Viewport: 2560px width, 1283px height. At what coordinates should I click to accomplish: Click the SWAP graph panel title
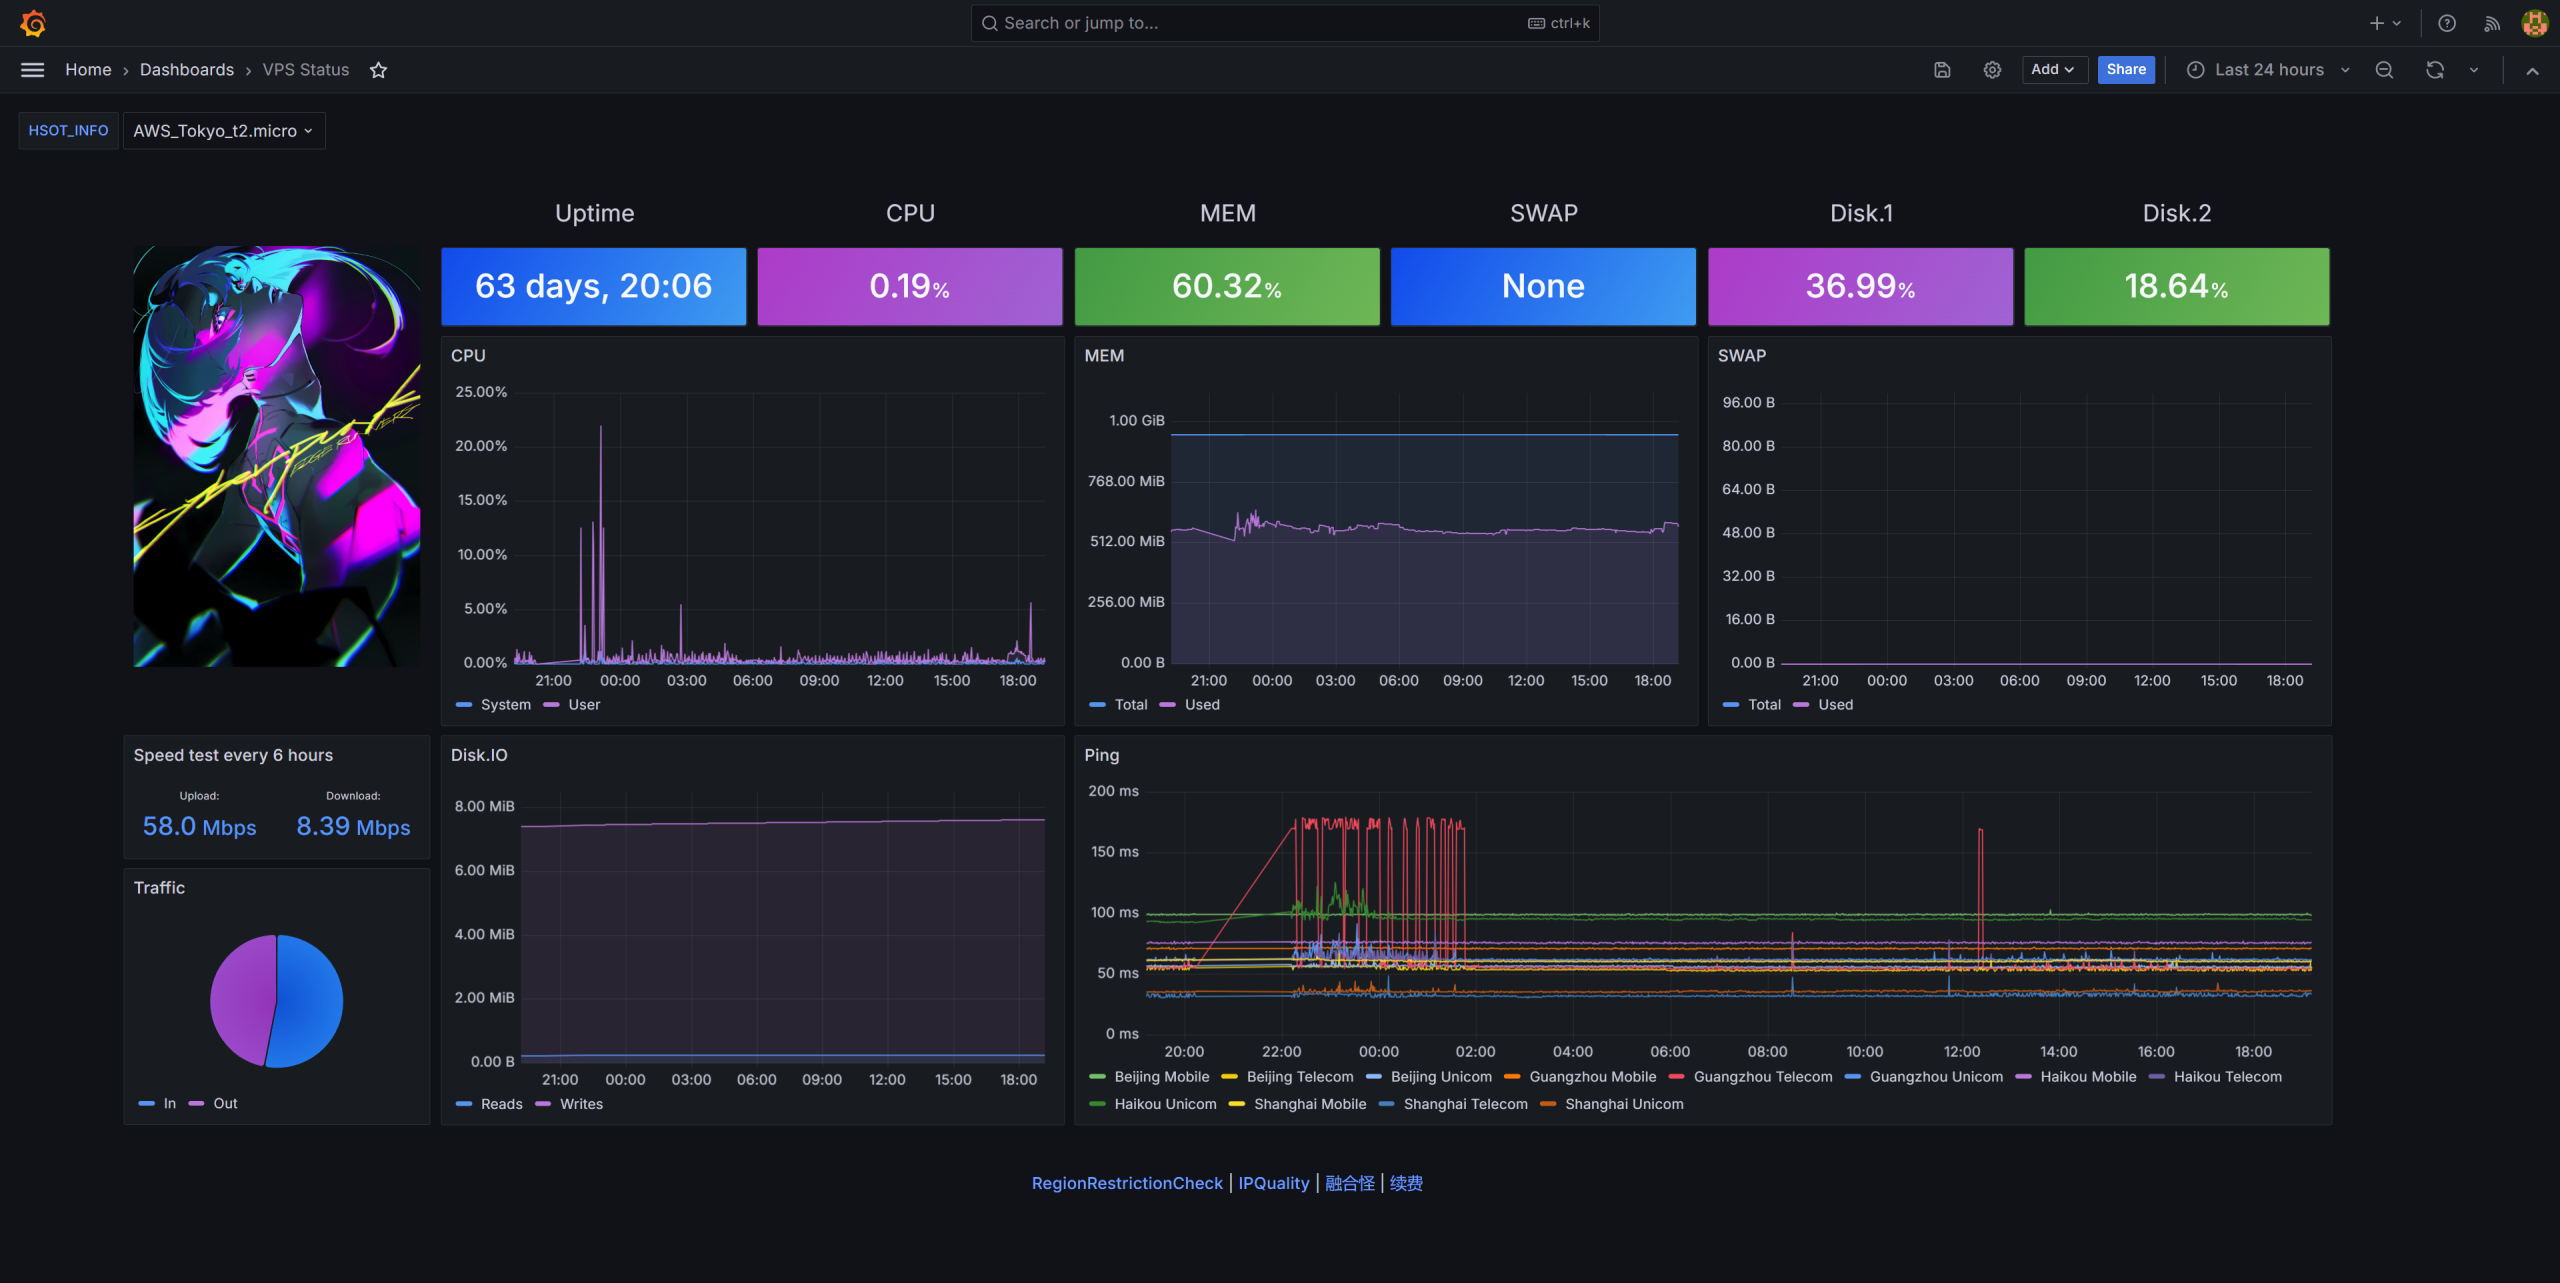pyautogui.click(x=1742, y=356)
